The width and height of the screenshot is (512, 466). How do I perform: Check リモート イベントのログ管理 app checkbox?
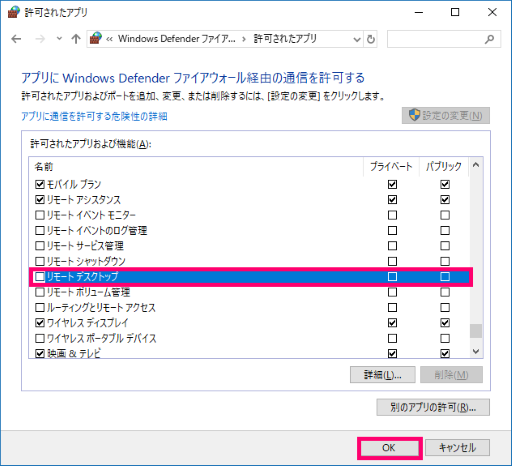click(x=40, y=230)
